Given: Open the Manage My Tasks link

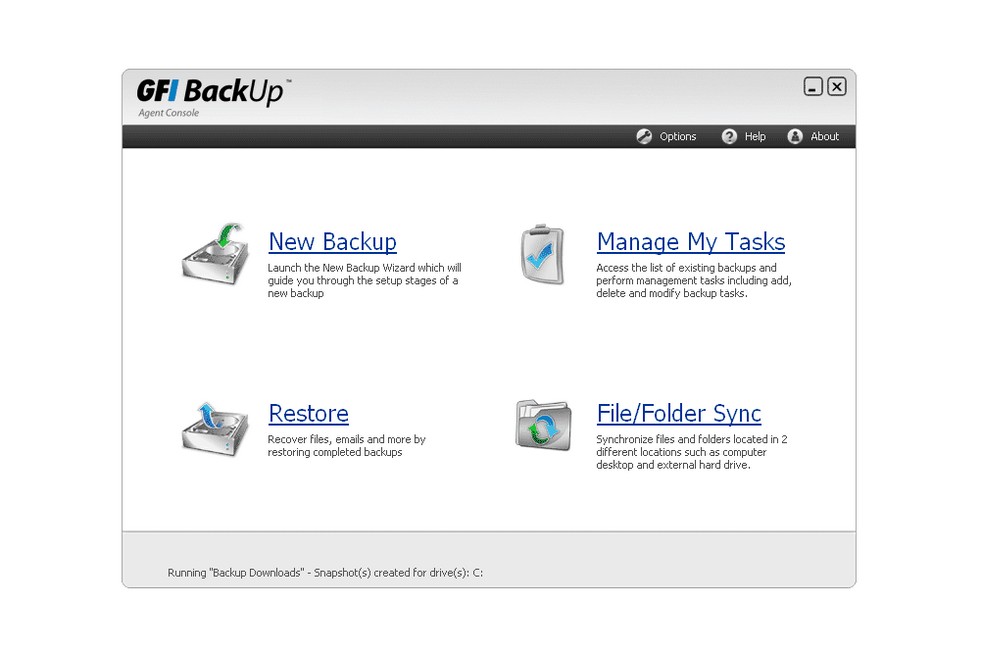Looking at the screenshot, I should point(691,242).
